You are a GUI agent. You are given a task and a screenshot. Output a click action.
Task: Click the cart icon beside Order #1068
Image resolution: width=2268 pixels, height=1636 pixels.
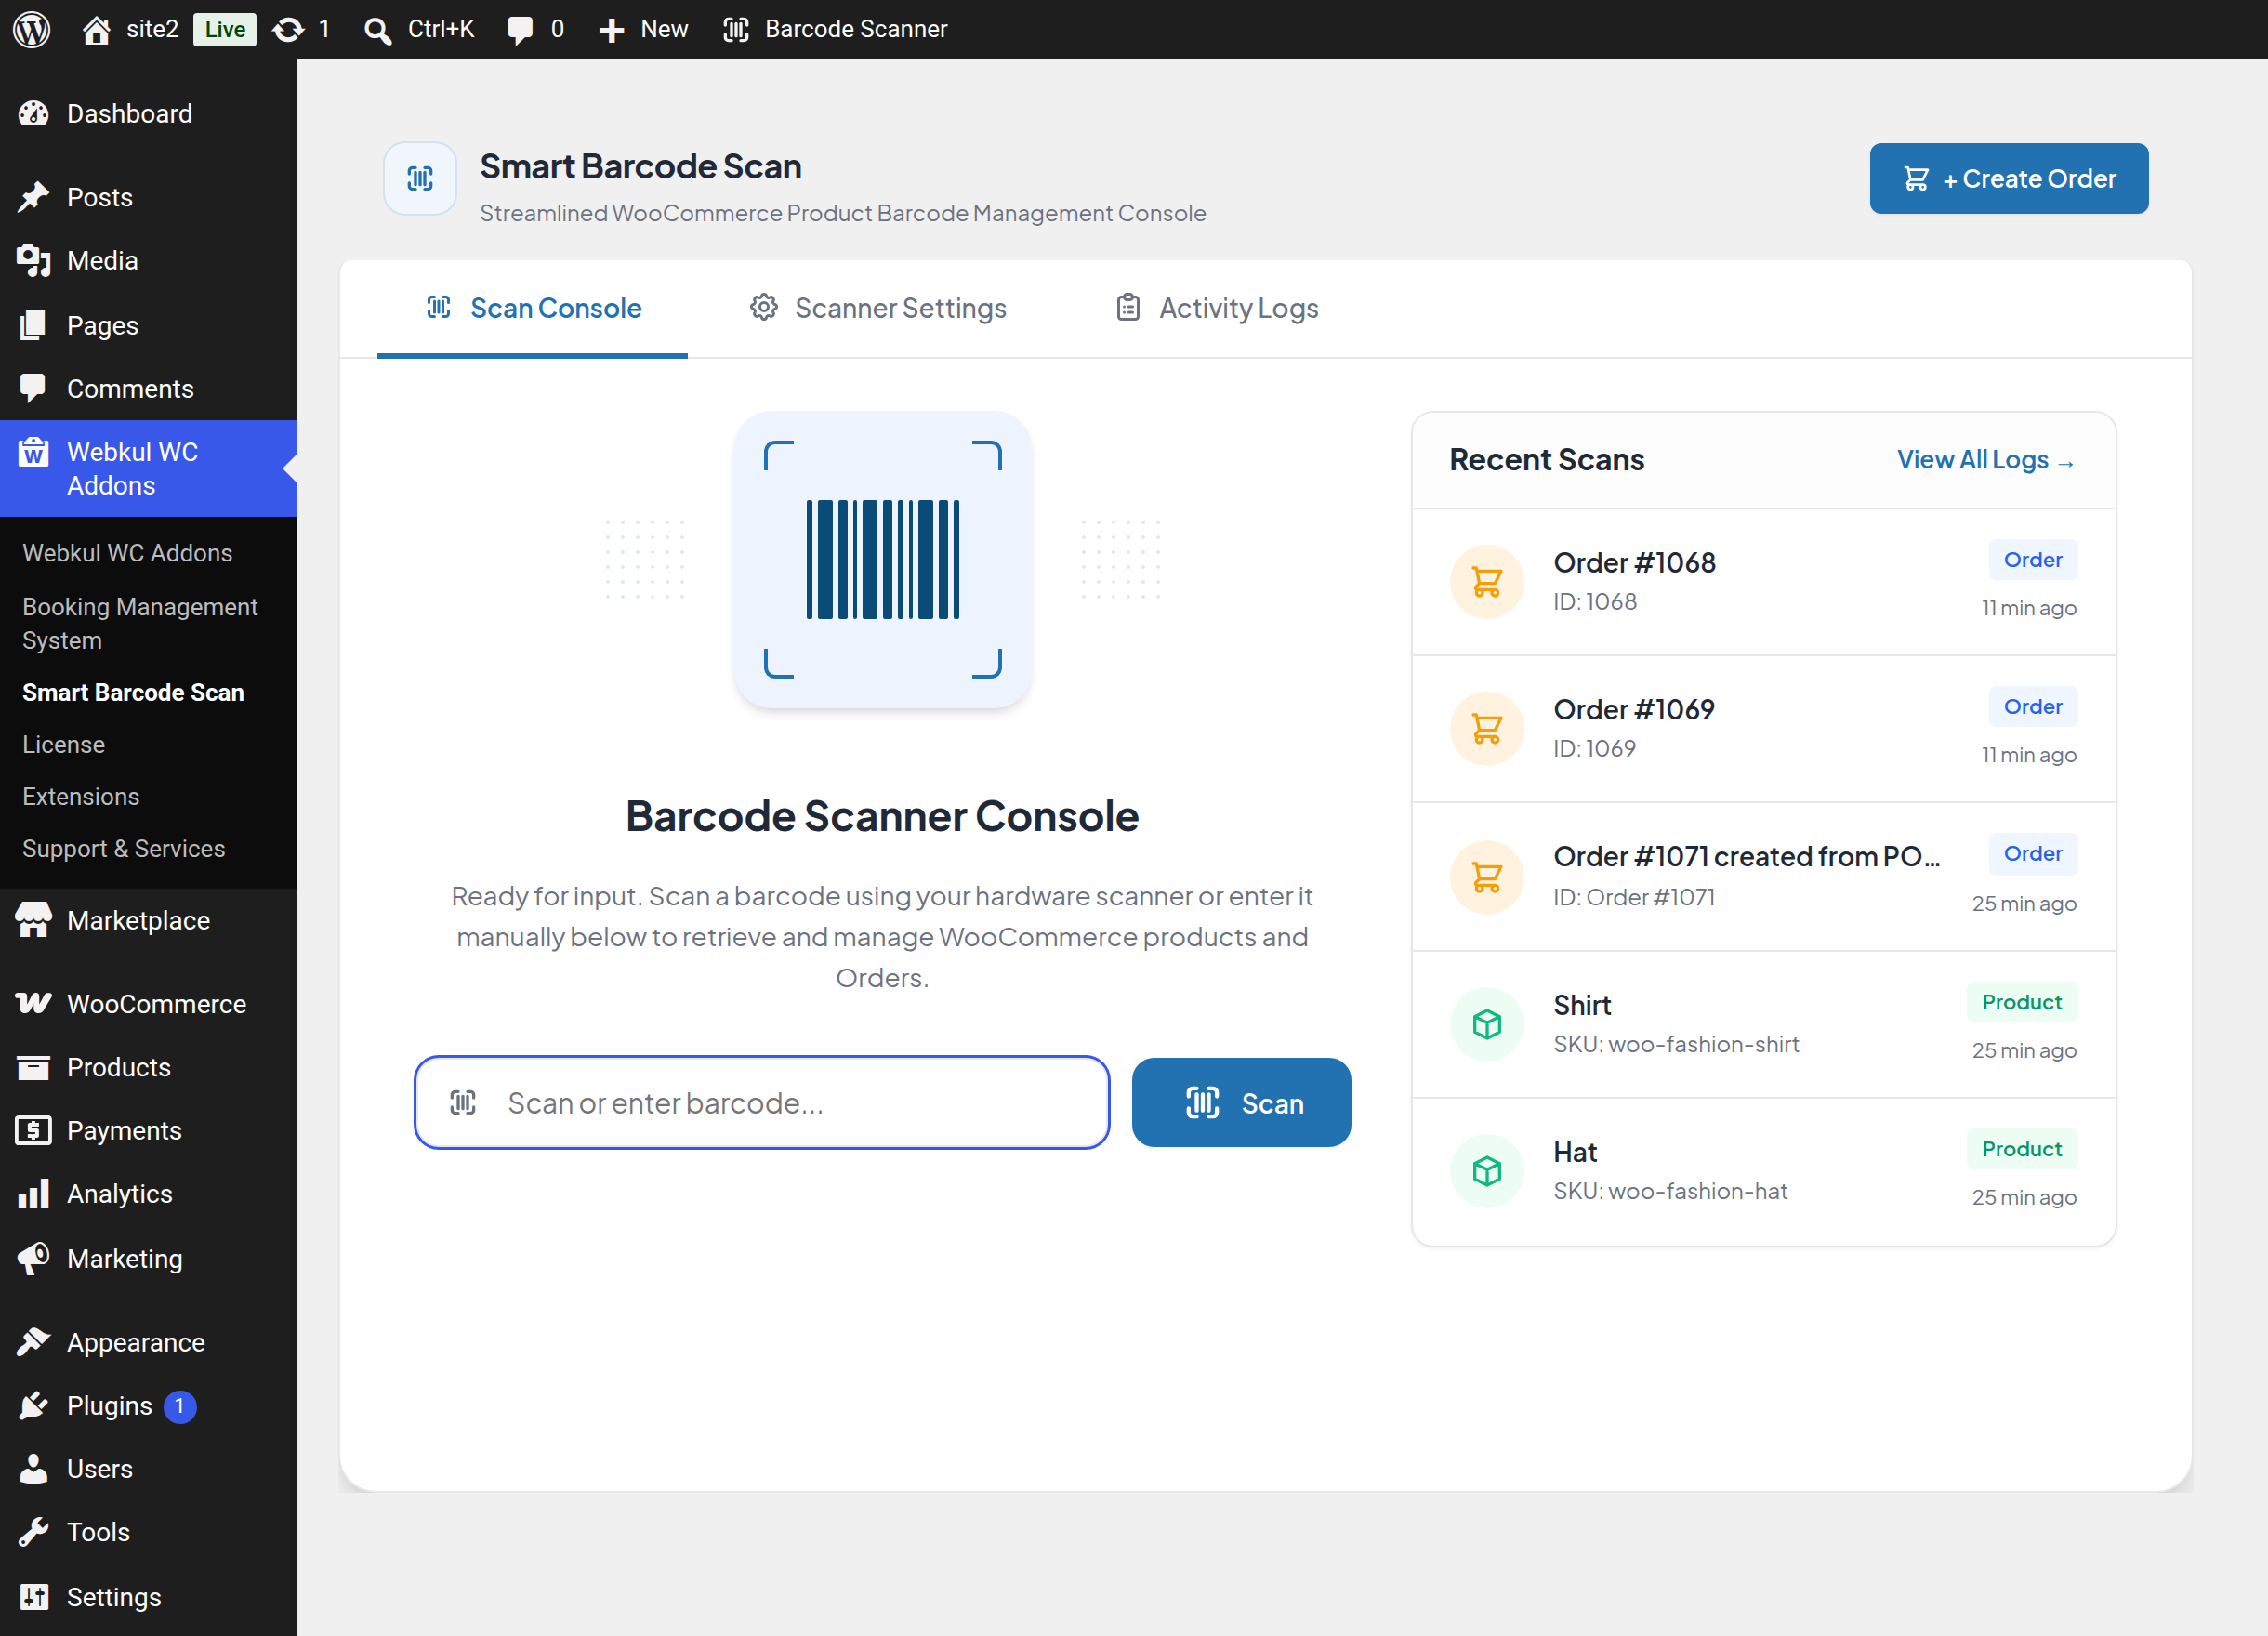pyautogui.click(x=1487, y=582)
